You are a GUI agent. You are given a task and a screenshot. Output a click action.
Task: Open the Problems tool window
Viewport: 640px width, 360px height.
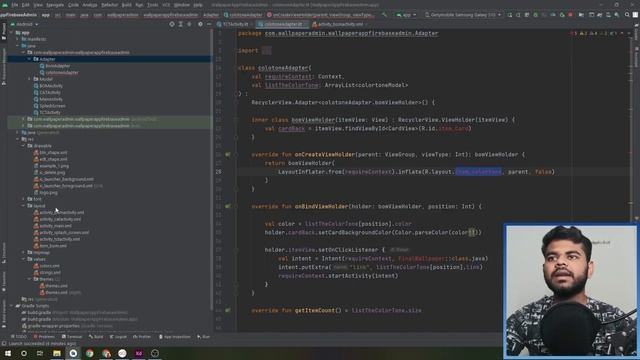point(44,337)
